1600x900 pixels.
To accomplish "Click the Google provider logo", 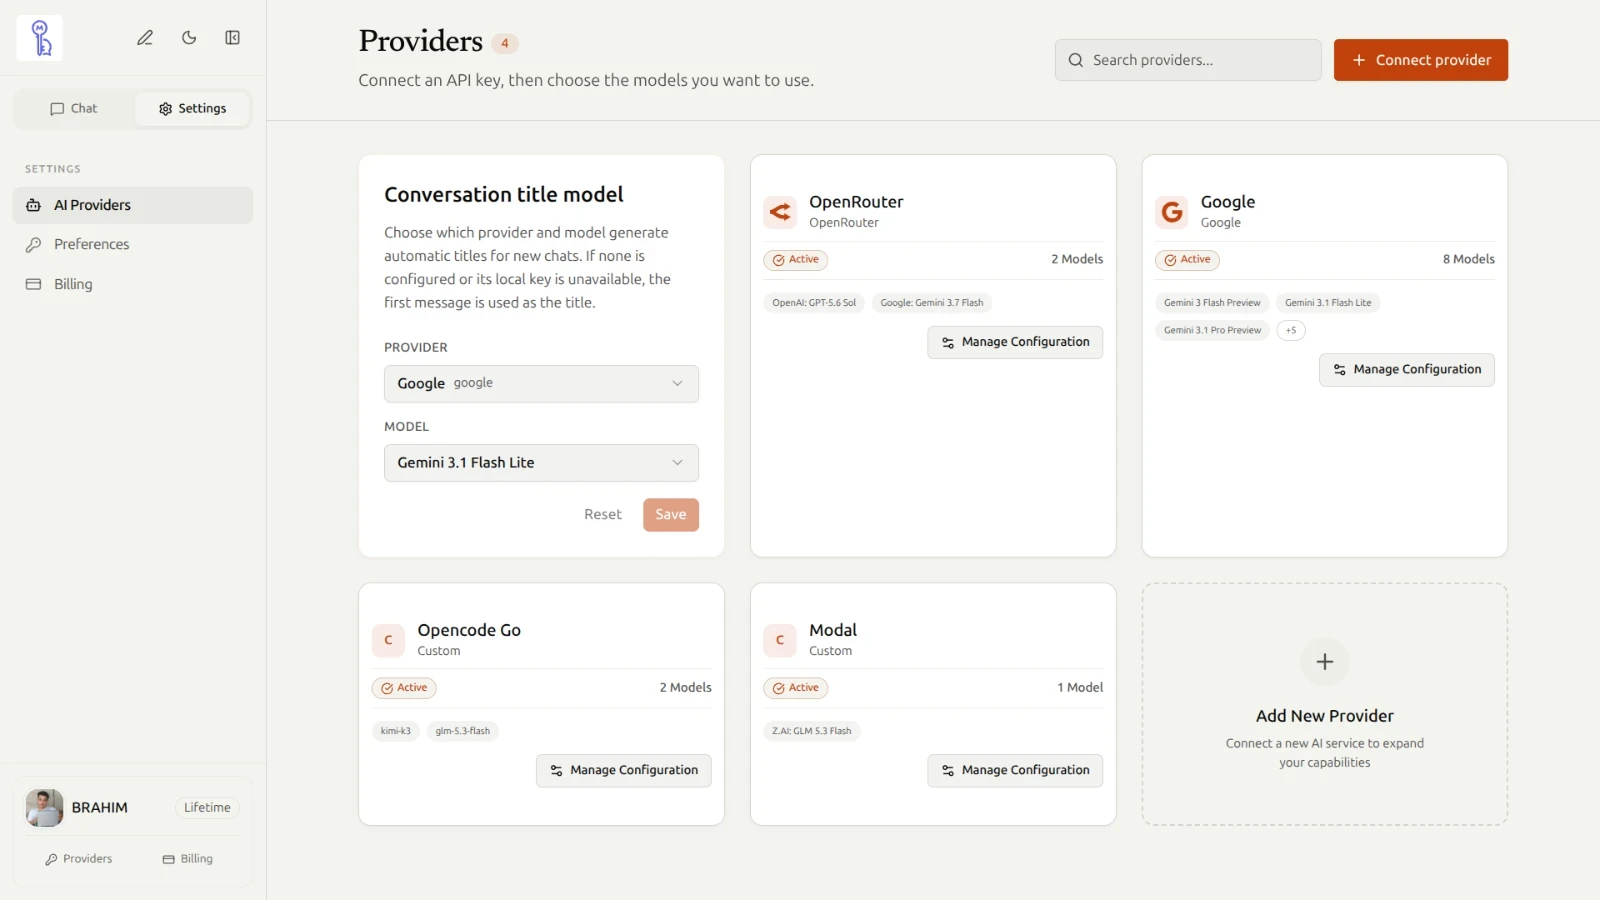I will click(x=1172, y=212).
